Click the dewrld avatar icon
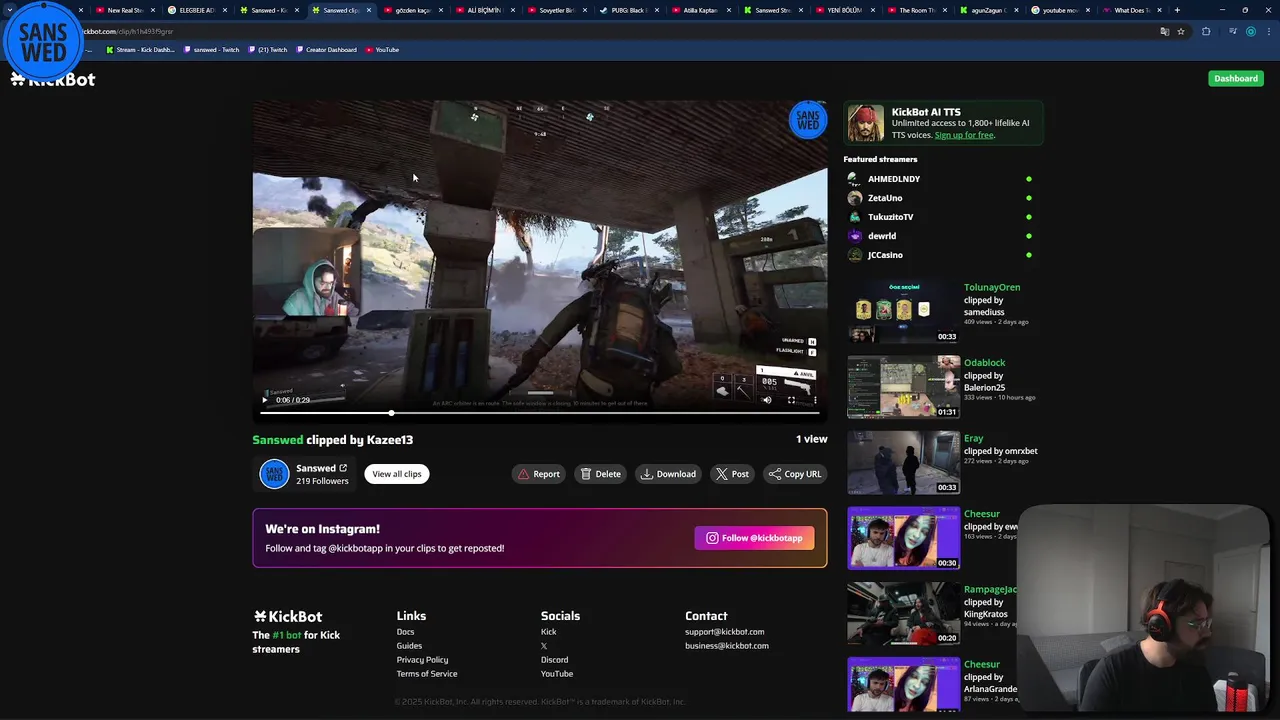 coord(854,236)
